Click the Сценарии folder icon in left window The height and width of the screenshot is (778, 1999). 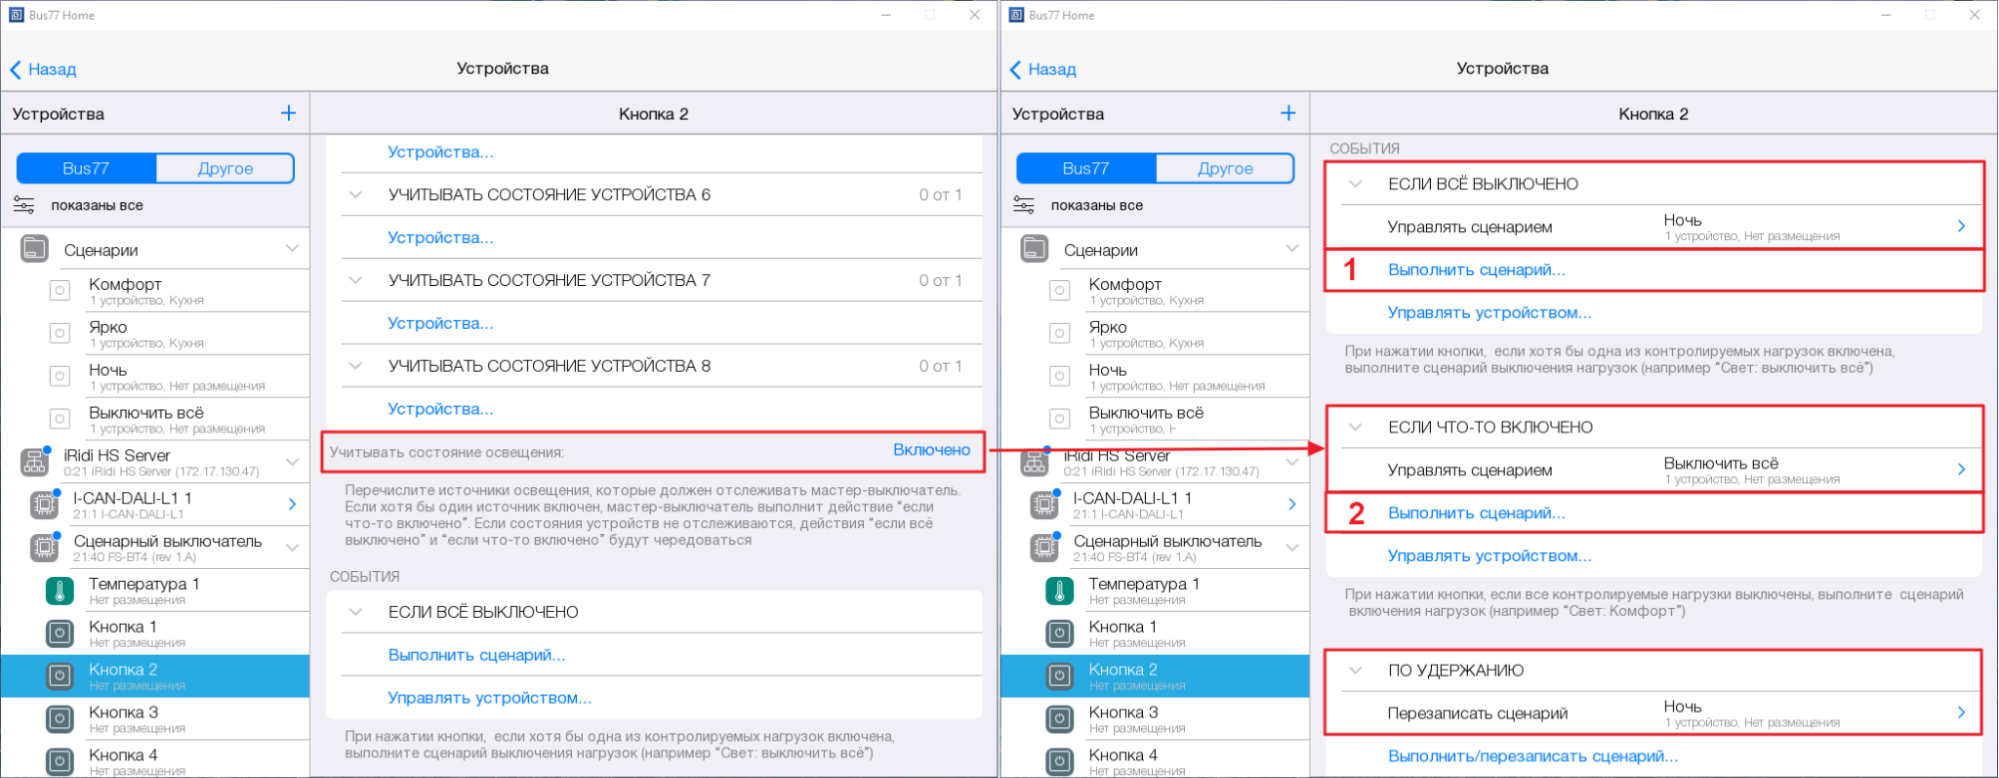[34, 249]
